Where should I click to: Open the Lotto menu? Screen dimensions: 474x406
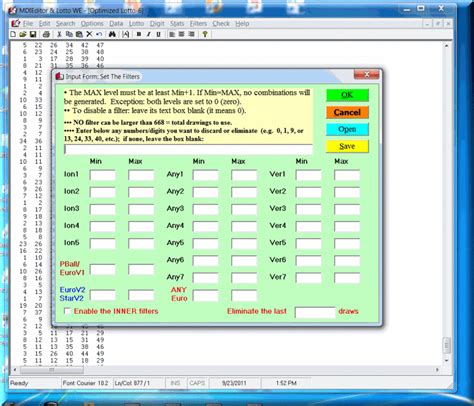(136, 24)
